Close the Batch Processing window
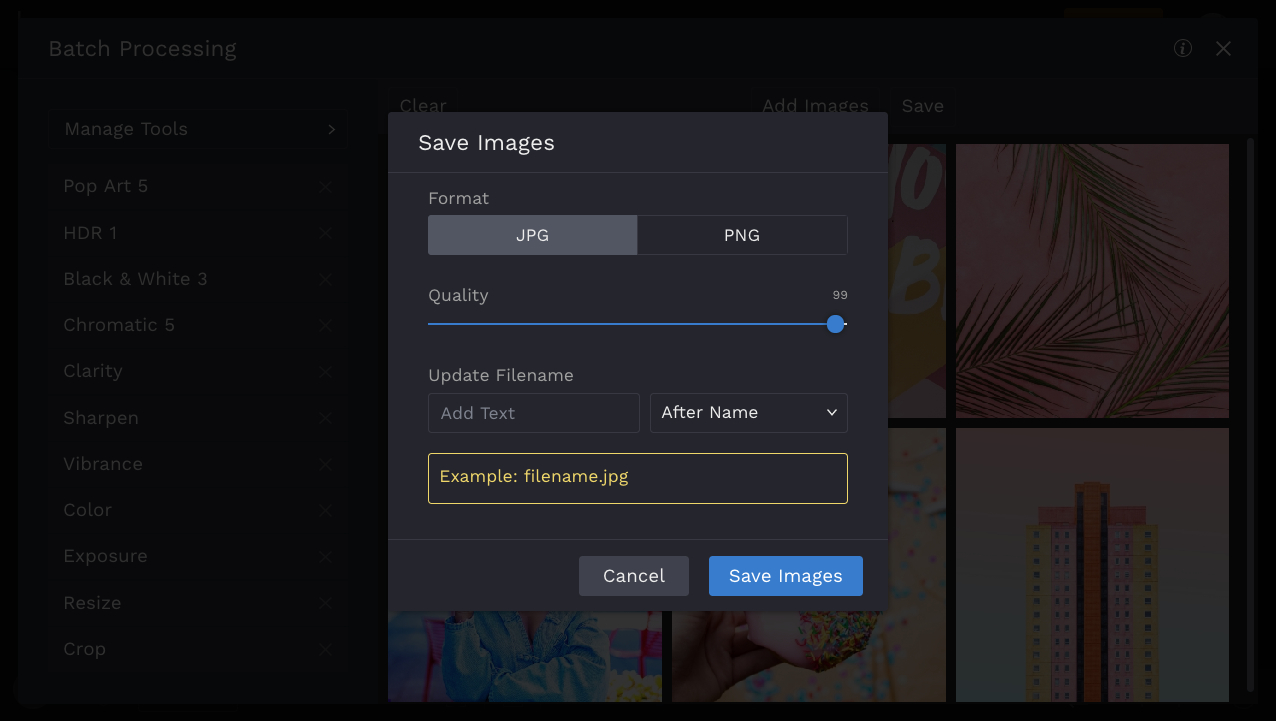Viewport: 1276px width, 721px height. pyautogui.click(x=1223, y=49)
